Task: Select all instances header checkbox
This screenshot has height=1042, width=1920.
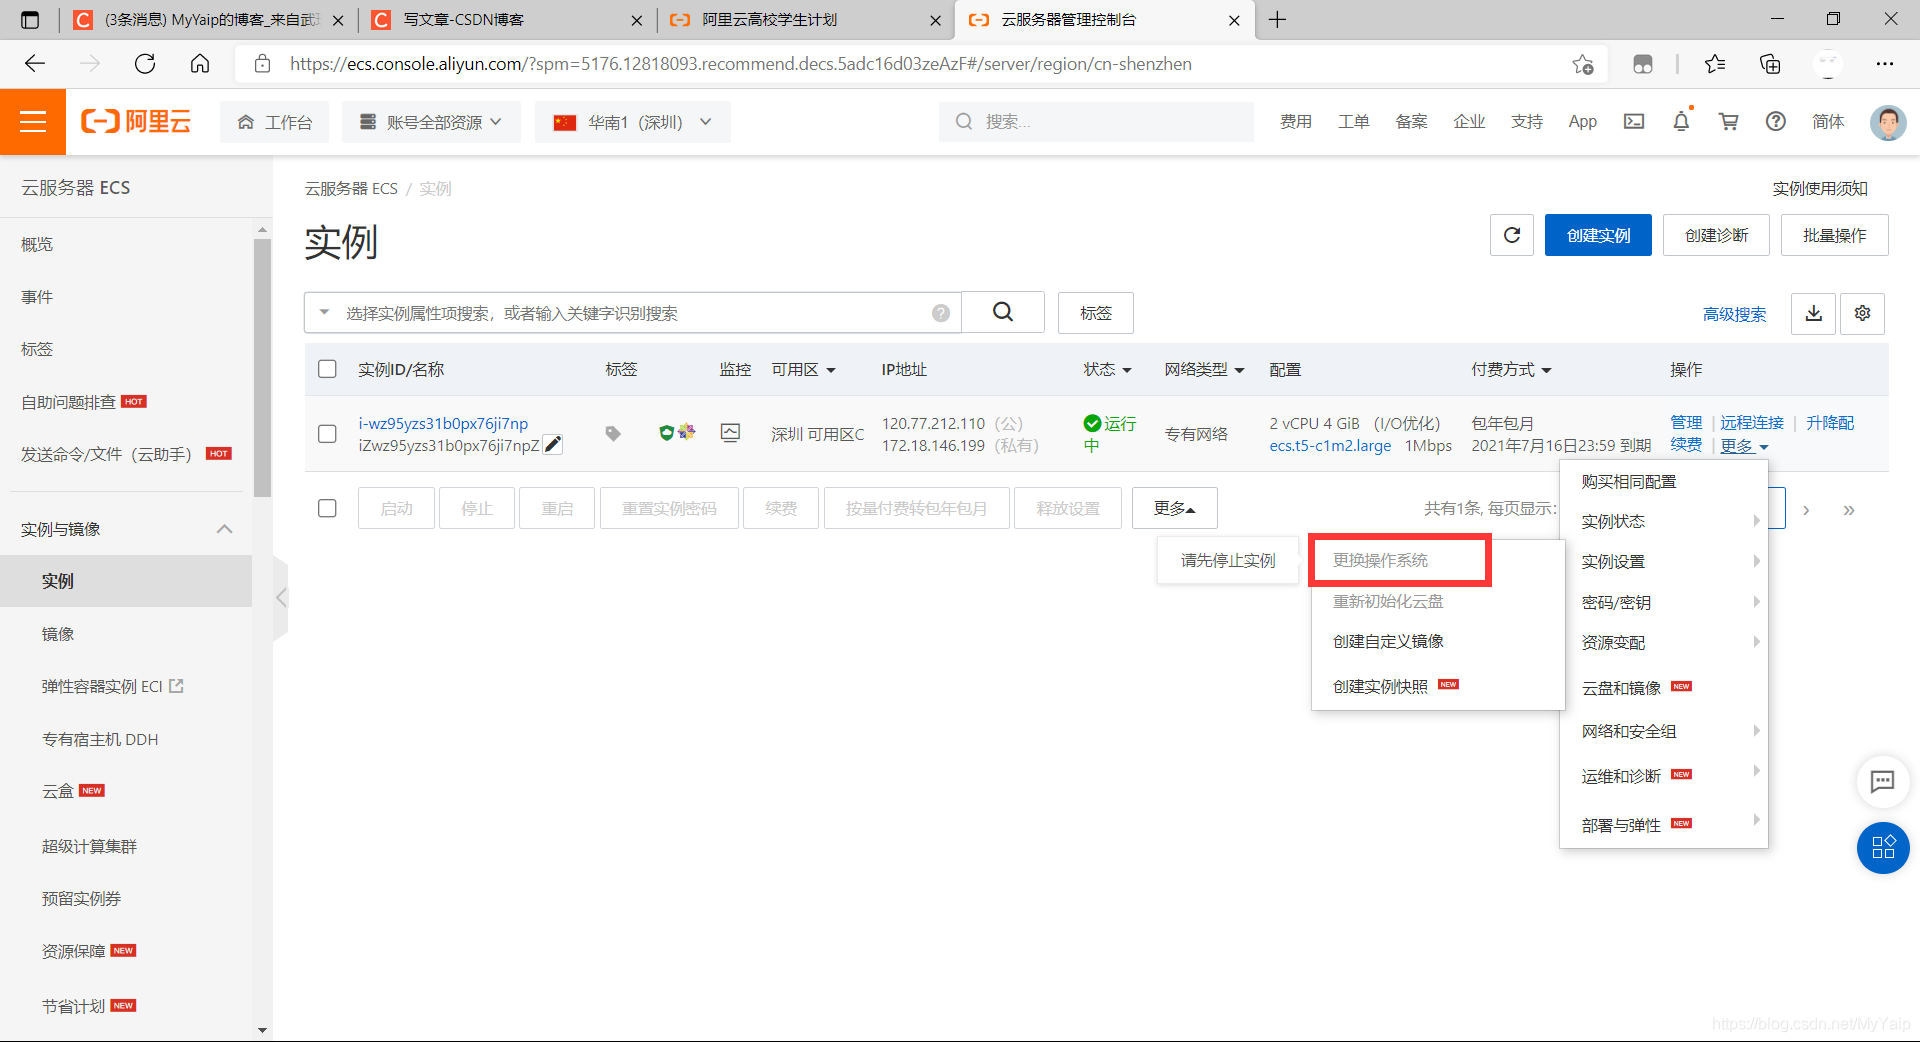Action: (x=327, y=369)
